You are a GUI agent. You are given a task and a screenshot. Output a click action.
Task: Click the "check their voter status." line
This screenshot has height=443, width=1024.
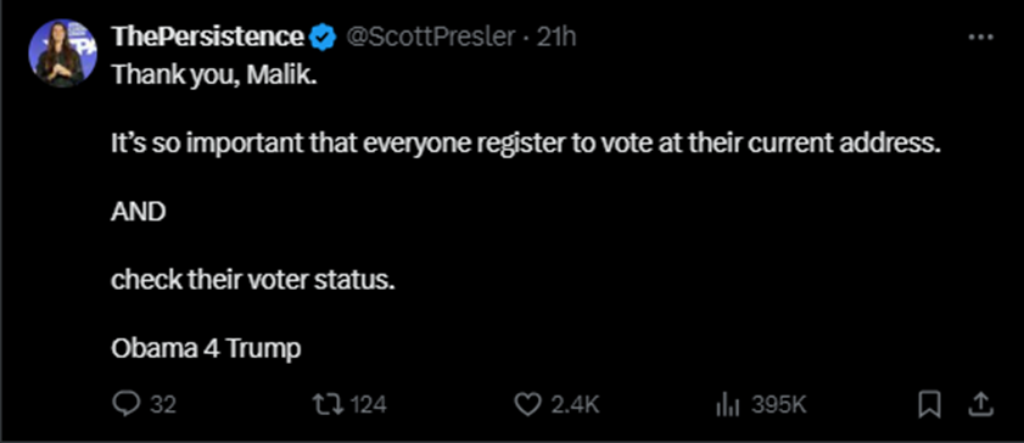coord(253,280)
